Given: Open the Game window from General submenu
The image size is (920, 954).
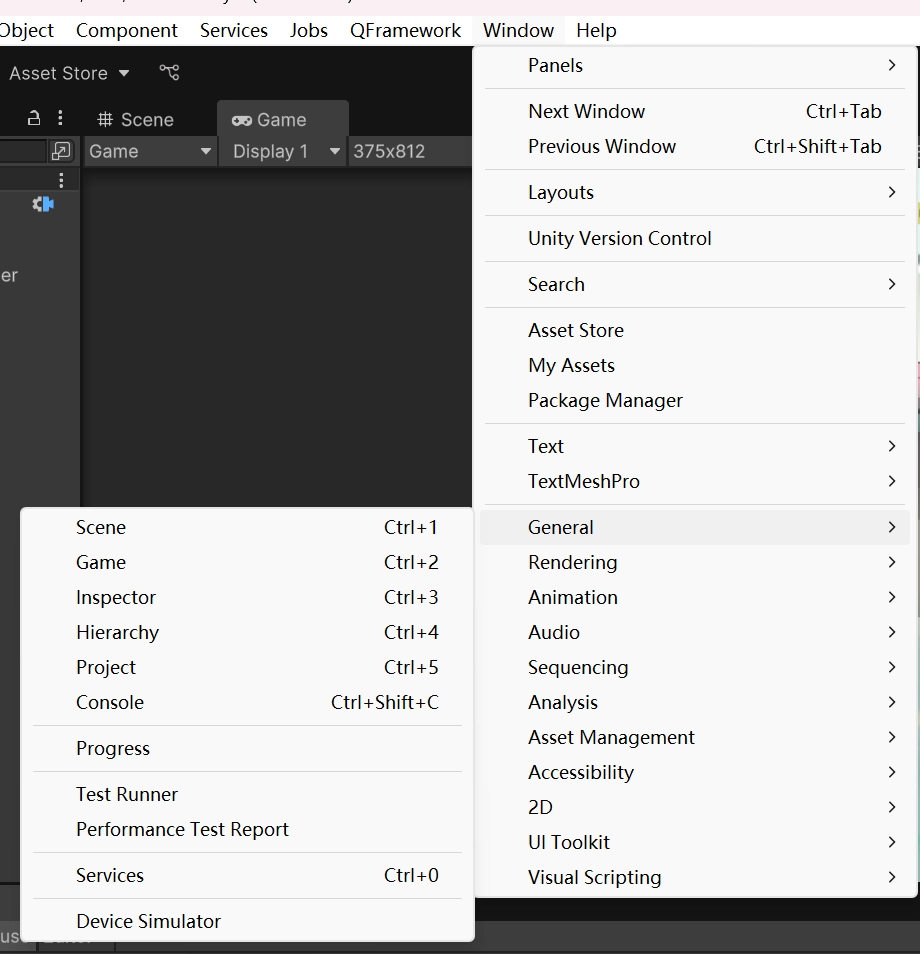Looking at the screenshot, I should click(x=247, y=562).
